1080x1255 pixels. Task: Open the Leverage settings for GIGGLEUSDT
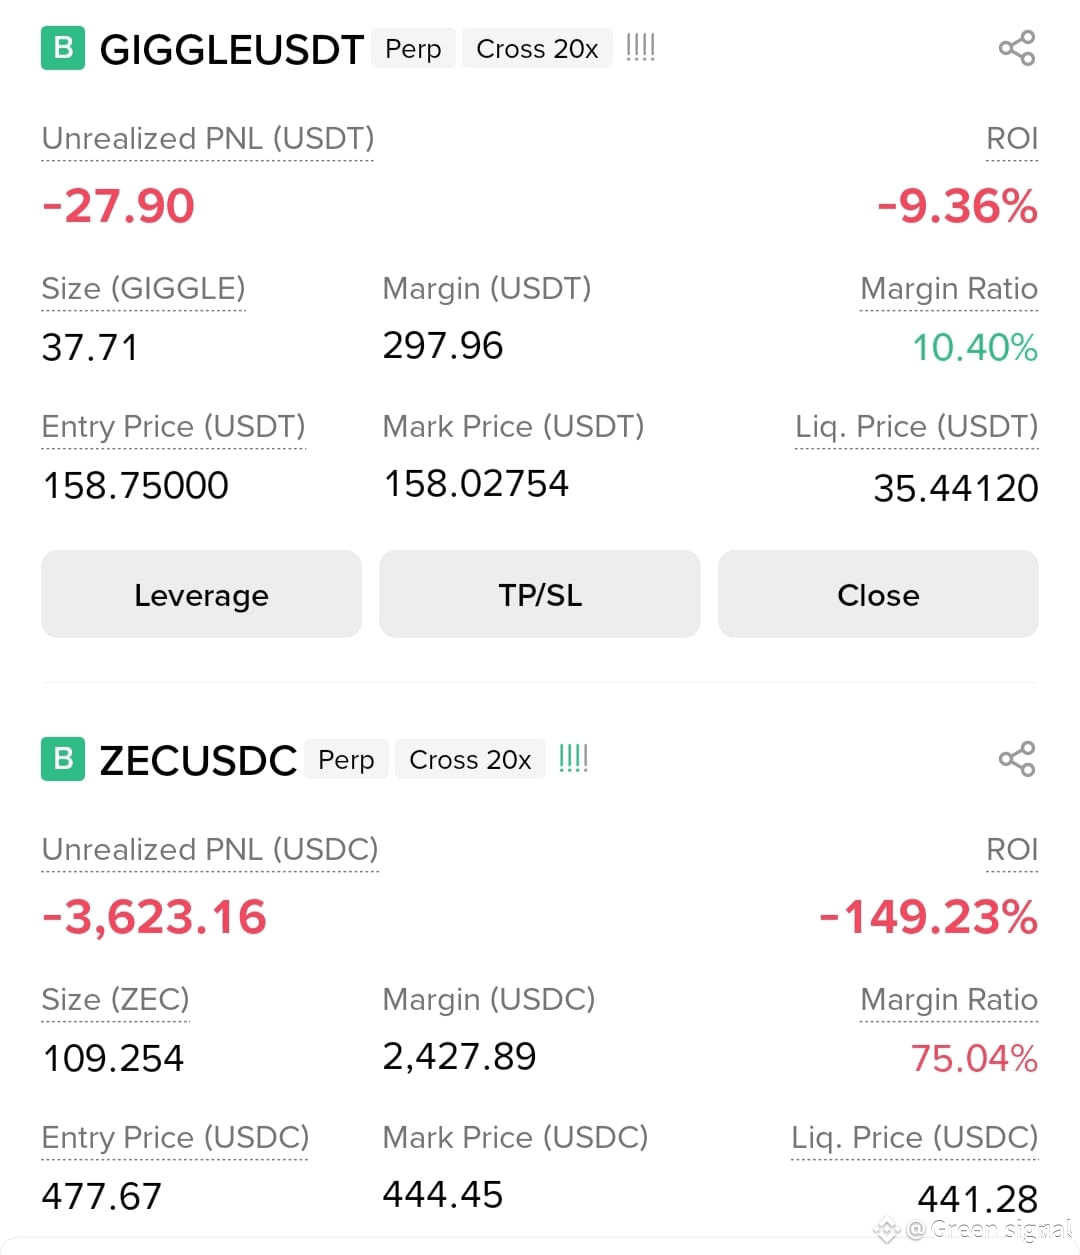pos(201,594)
